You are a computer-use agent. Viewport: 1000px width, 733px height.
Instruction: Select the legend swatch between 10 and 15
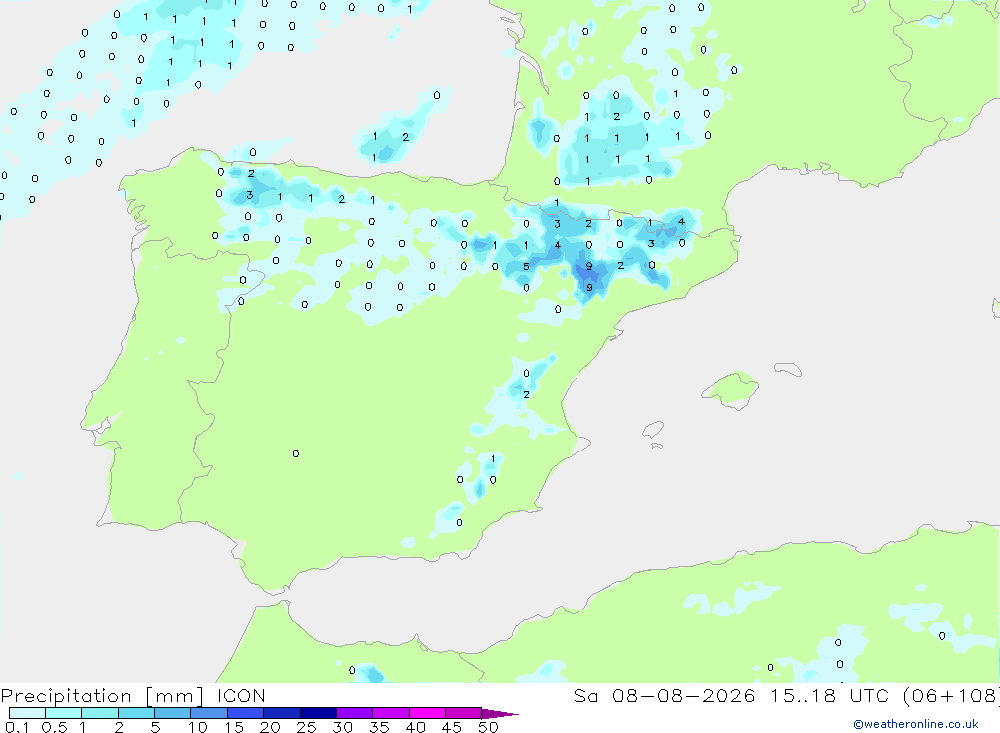(209, 713)
